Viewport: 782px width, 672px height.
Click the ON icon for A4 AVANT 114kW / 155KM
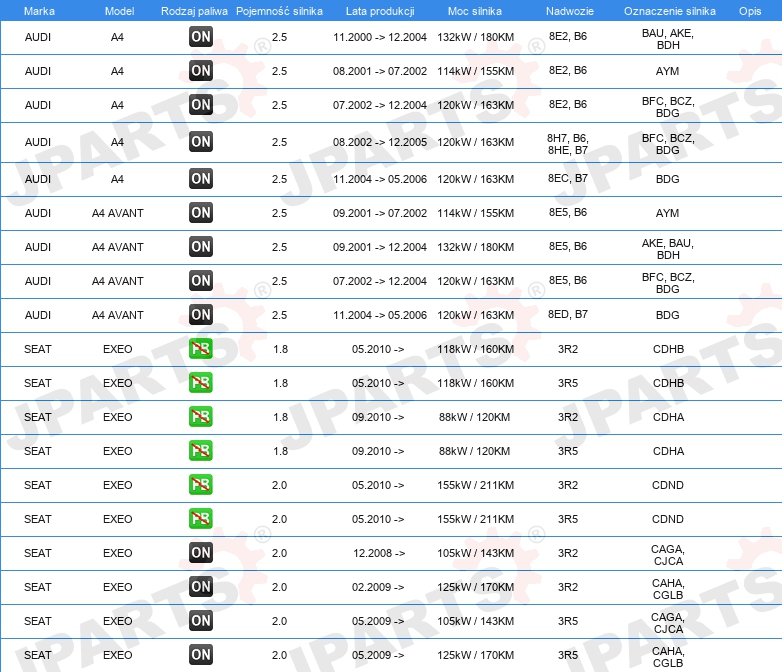[201, 212]
